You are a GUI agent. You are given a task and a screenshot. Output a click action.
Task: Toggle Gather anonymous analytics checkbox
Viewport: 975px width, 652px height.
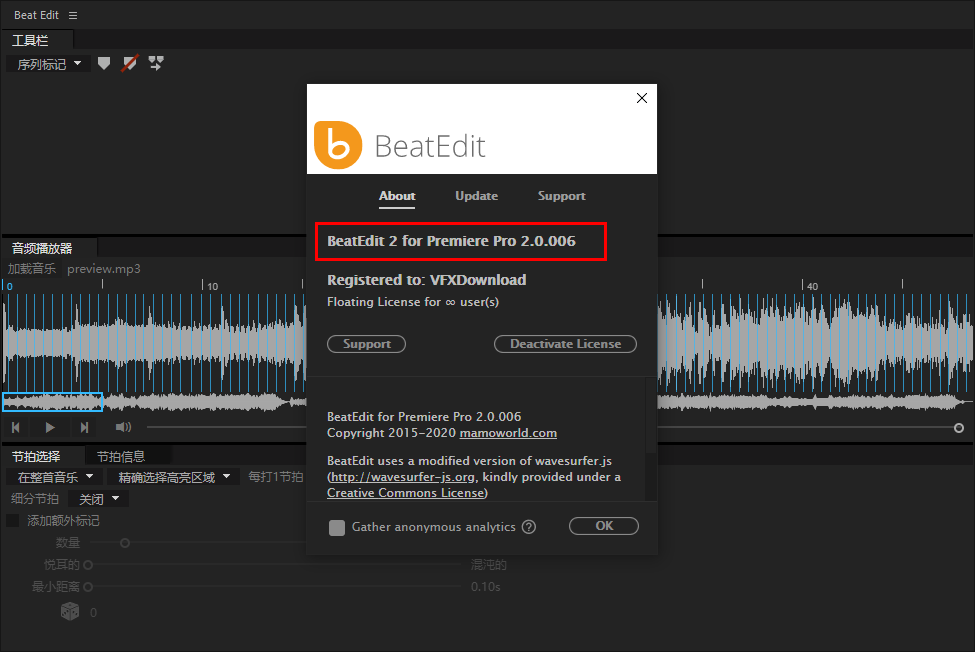point(337,528)
